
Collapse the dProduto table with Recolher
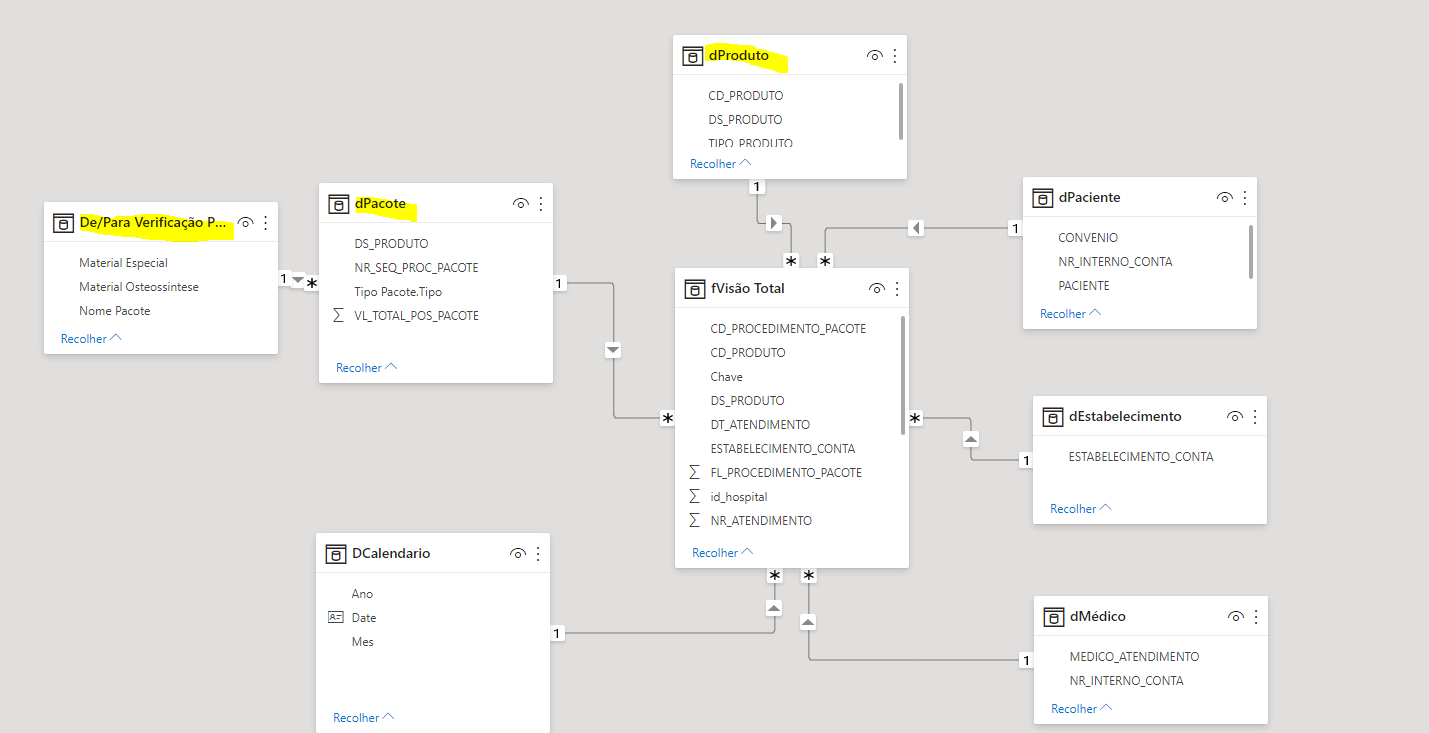click(720, 163)
